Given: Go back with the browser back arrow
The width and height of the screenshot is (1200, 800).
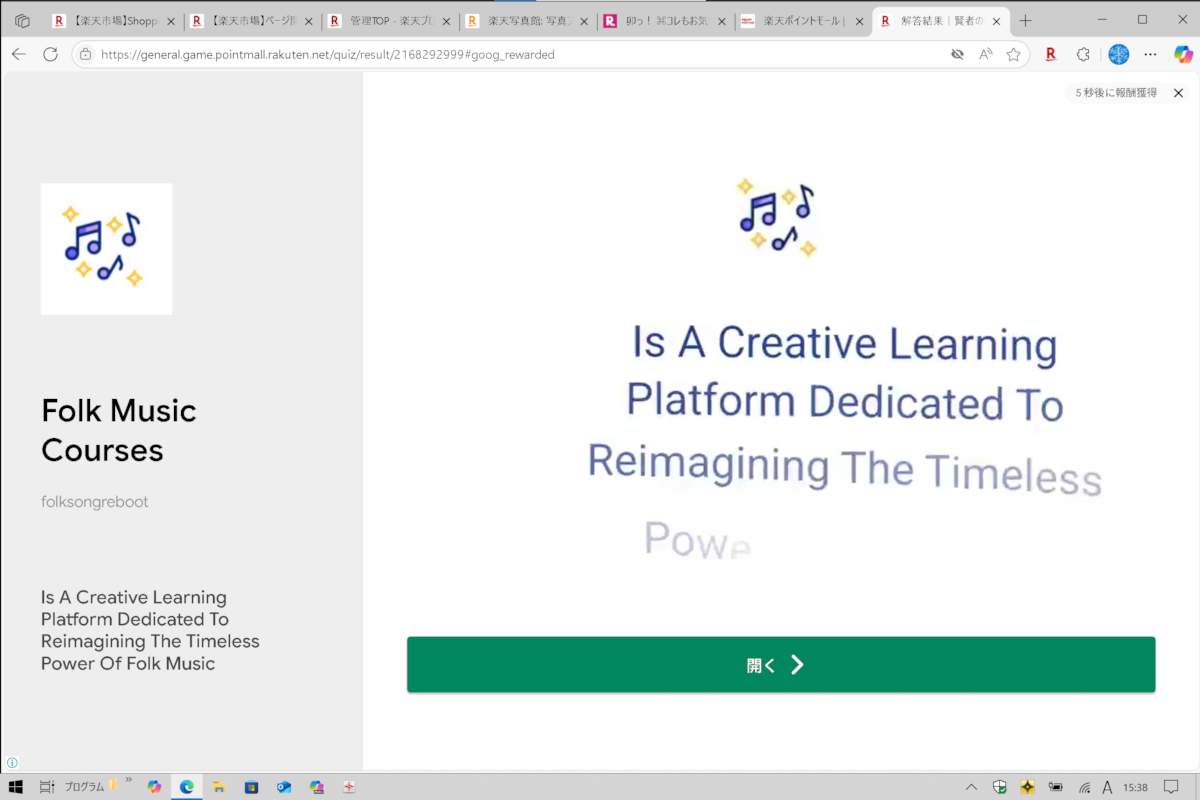Looking at the screenshot, I should (x=19, y=55).
